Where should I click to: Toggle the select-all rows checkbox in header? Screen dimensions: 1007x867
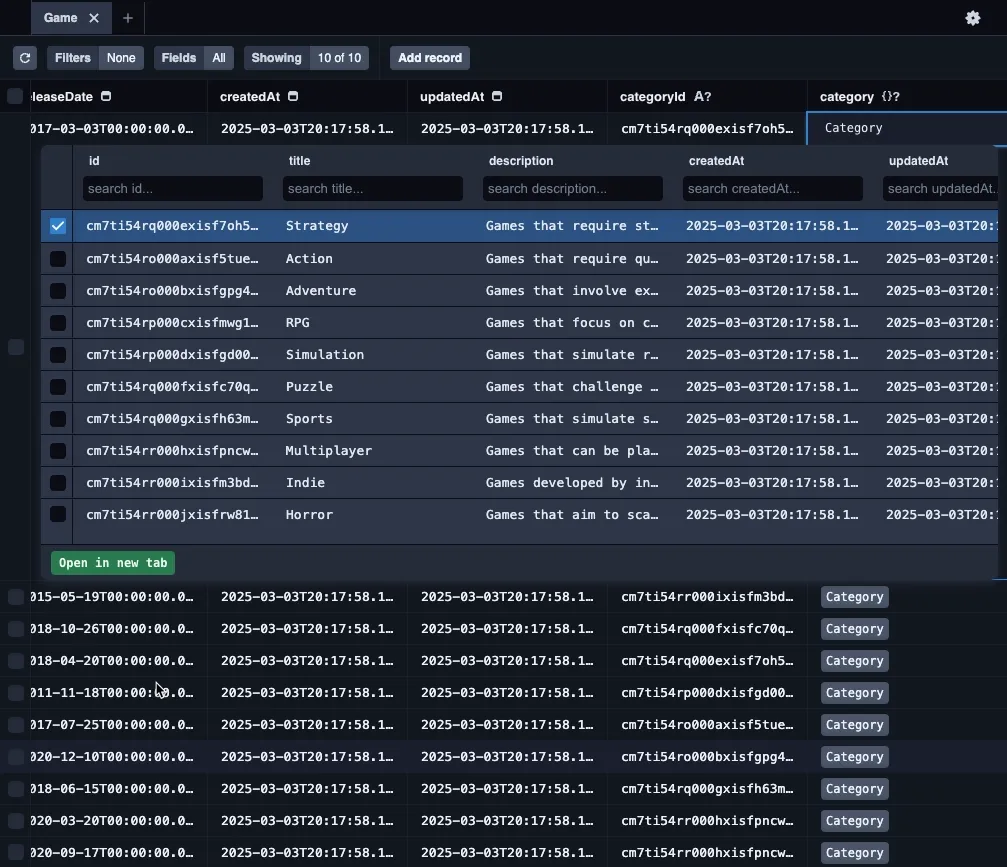pyautogui.click(x=15, y=96)
